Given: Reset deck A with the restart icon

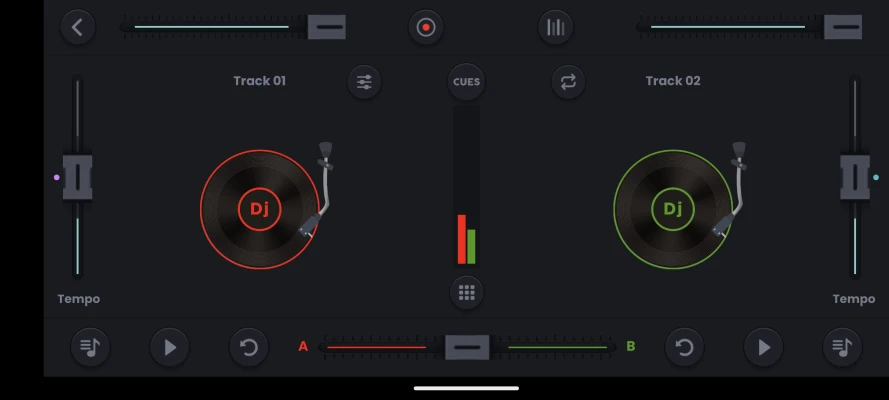Looking at the screenshot, I should pos(249,347).
